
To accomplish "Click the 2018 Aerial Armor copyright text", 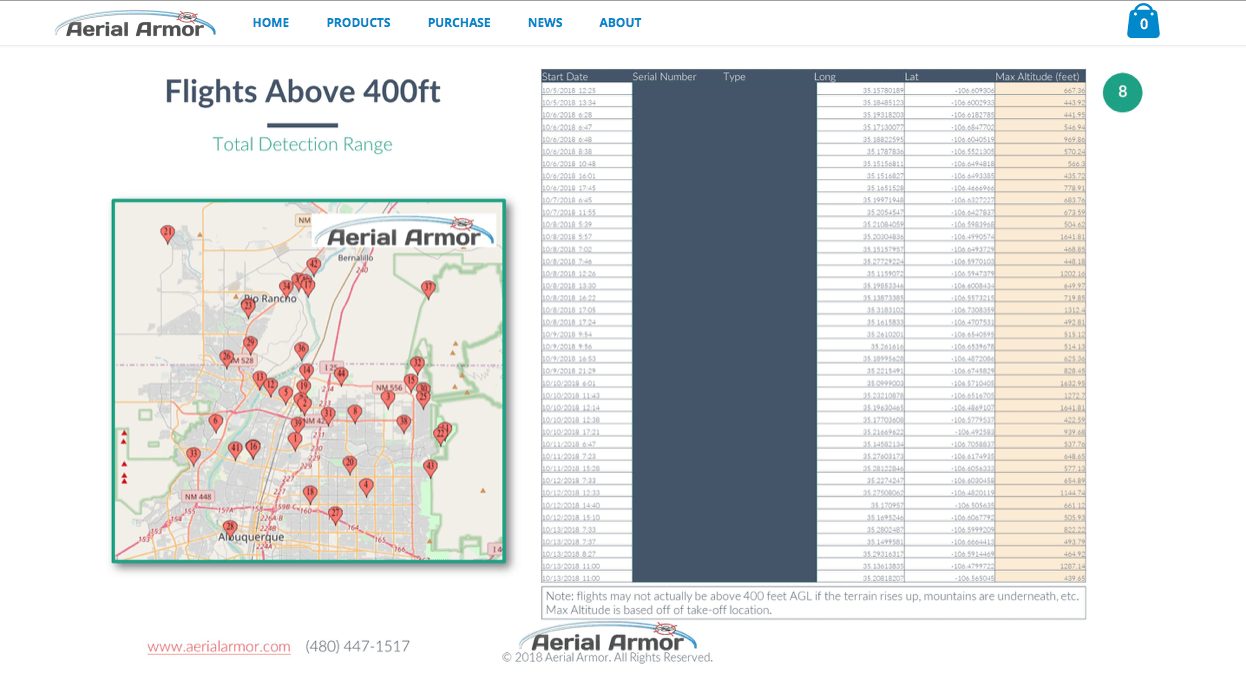I will click(608, 658).
